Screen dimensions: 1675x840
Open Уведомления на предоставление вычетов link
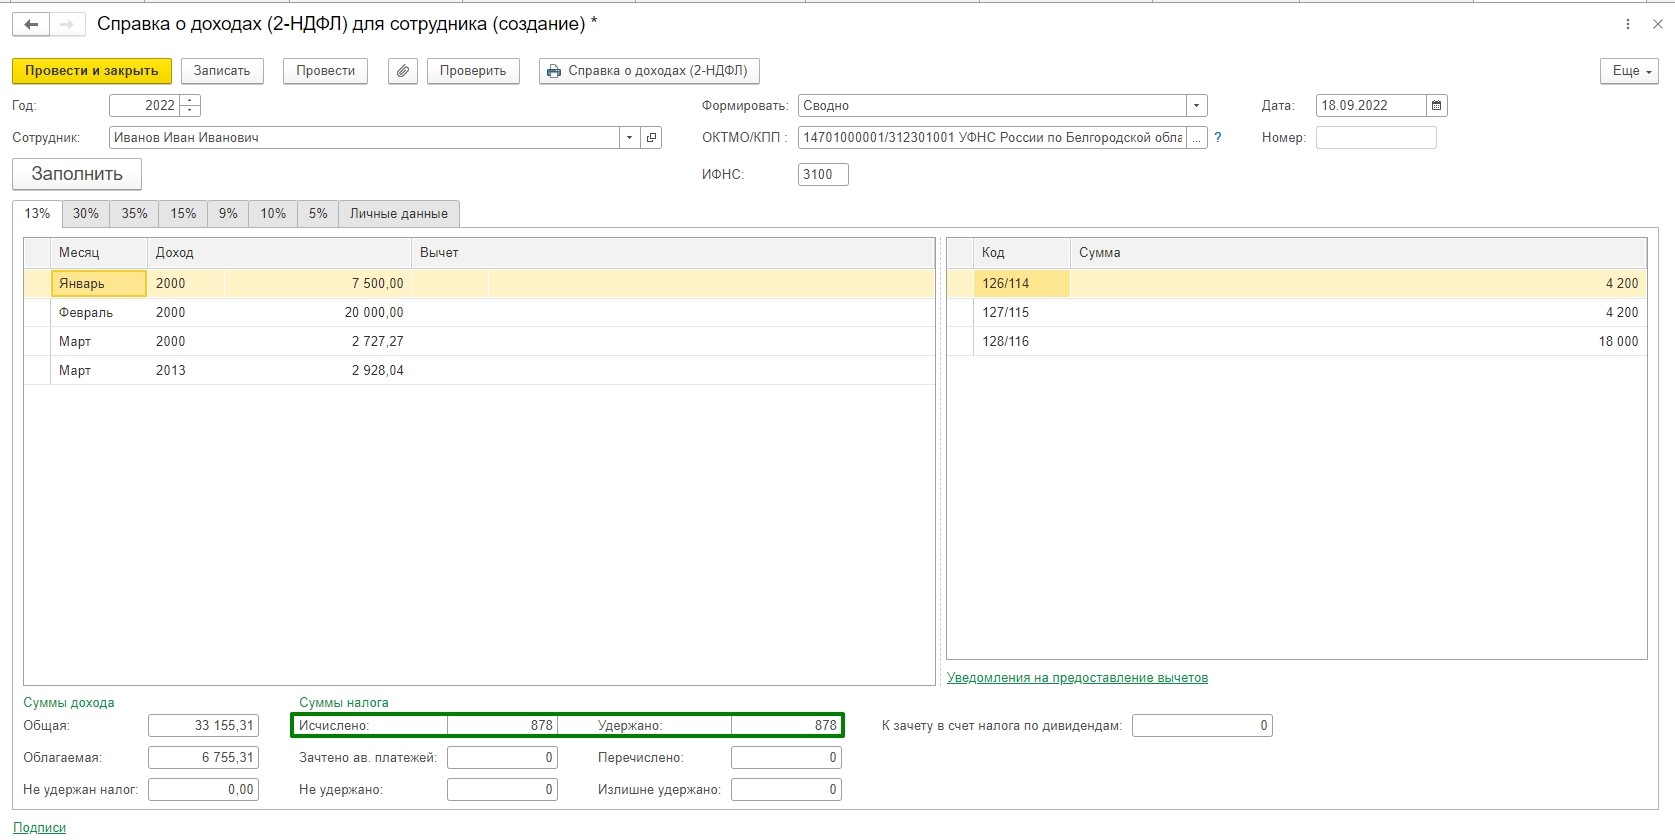click(1077, 678)
